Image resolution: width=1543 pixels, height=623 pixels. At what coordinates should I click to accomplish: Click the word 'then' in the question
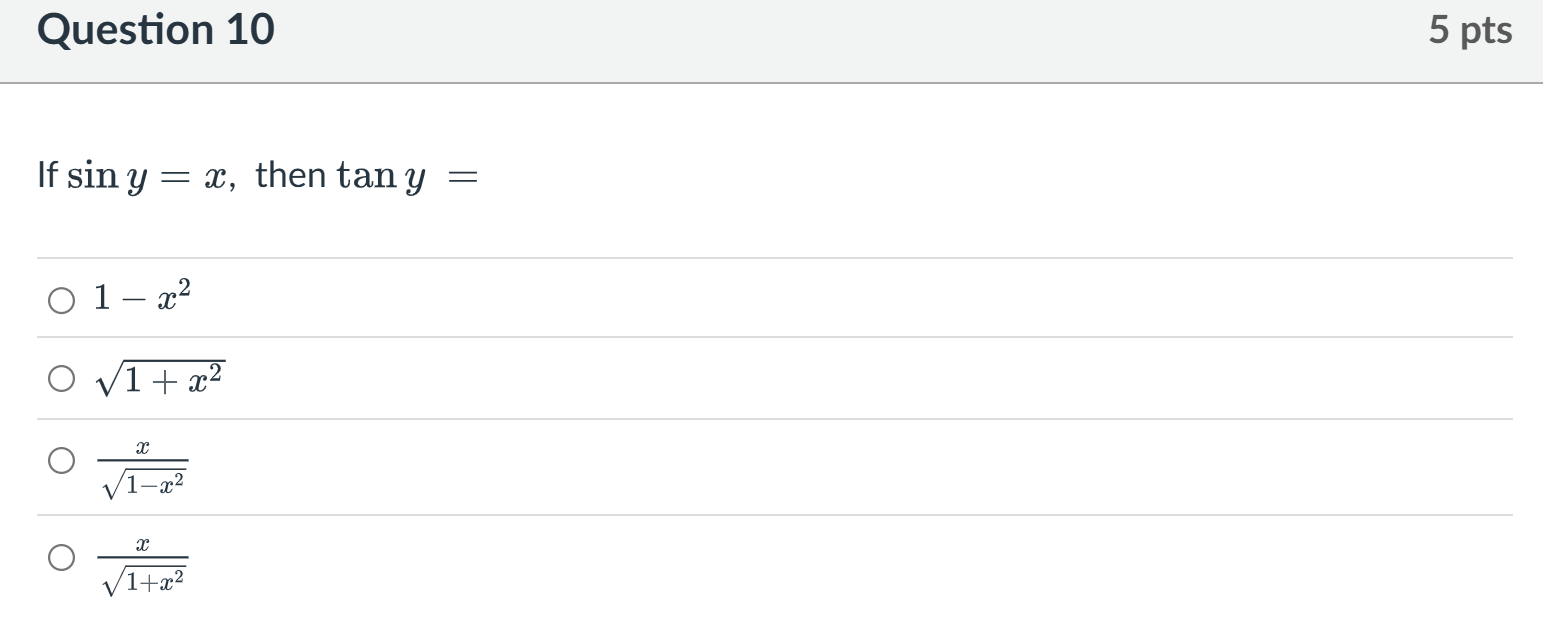pos(290,175)
